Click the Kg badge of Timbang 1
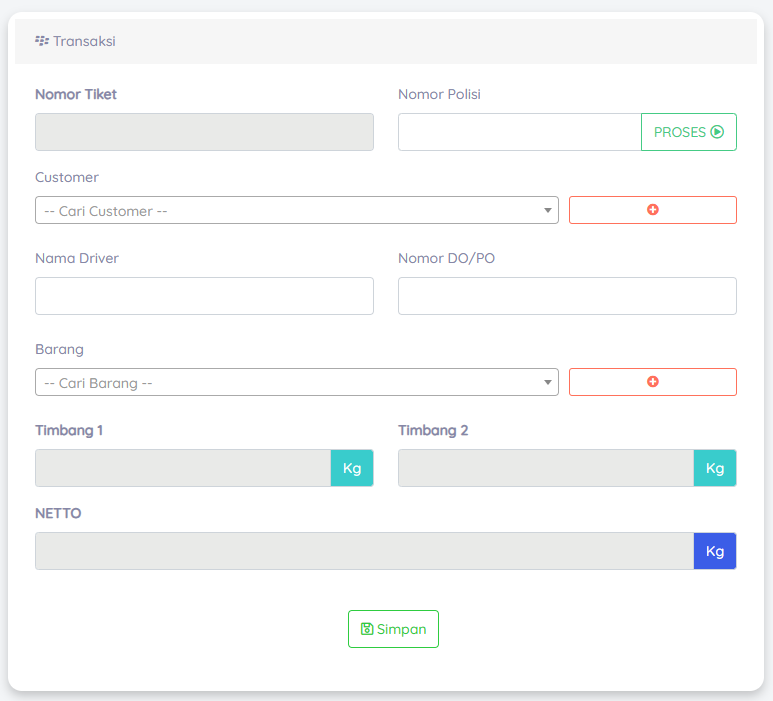 352,468
